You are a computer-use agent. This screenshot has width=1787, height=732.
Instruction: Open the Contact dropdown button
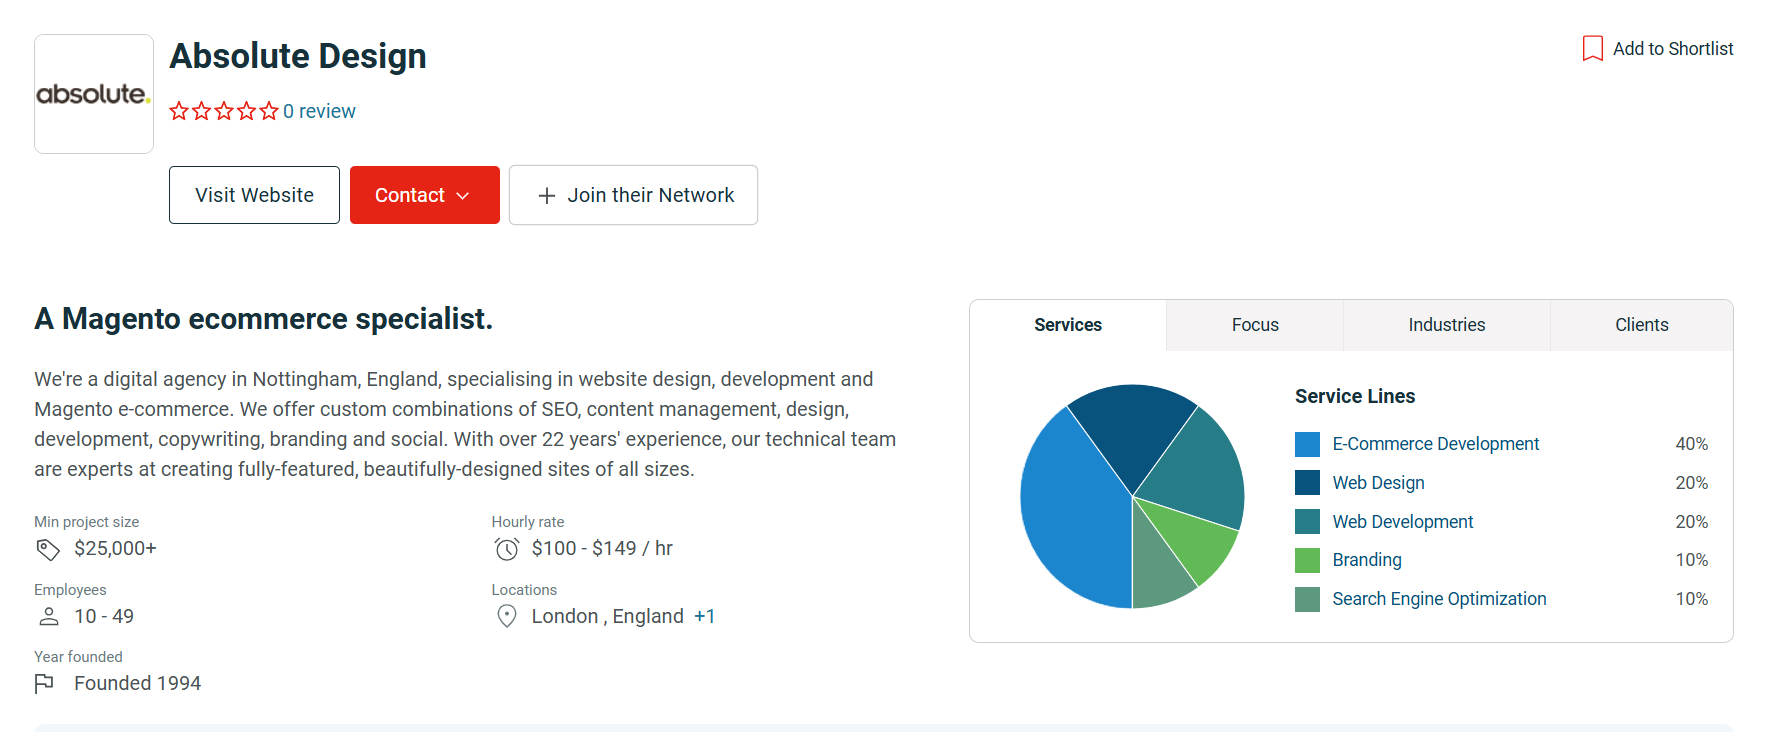pos(425,195)
